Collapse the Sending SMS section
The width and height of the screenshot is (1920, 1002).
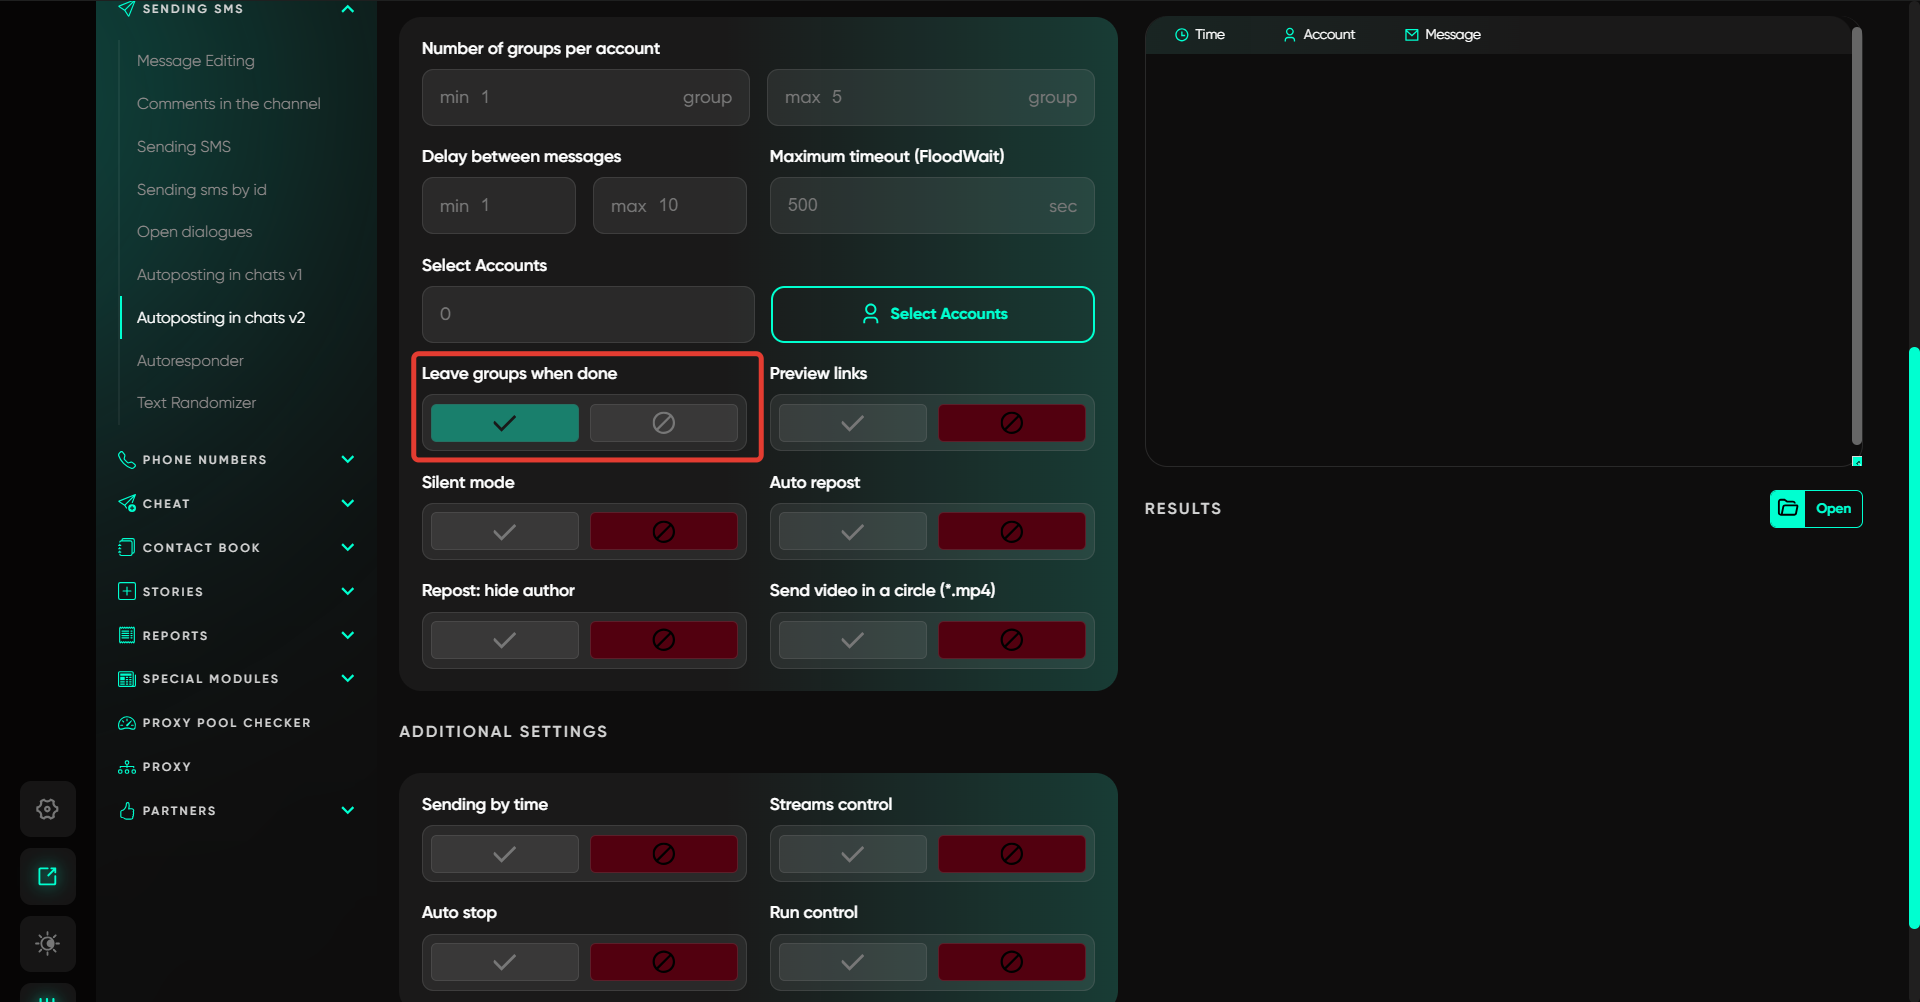[347, 9]
